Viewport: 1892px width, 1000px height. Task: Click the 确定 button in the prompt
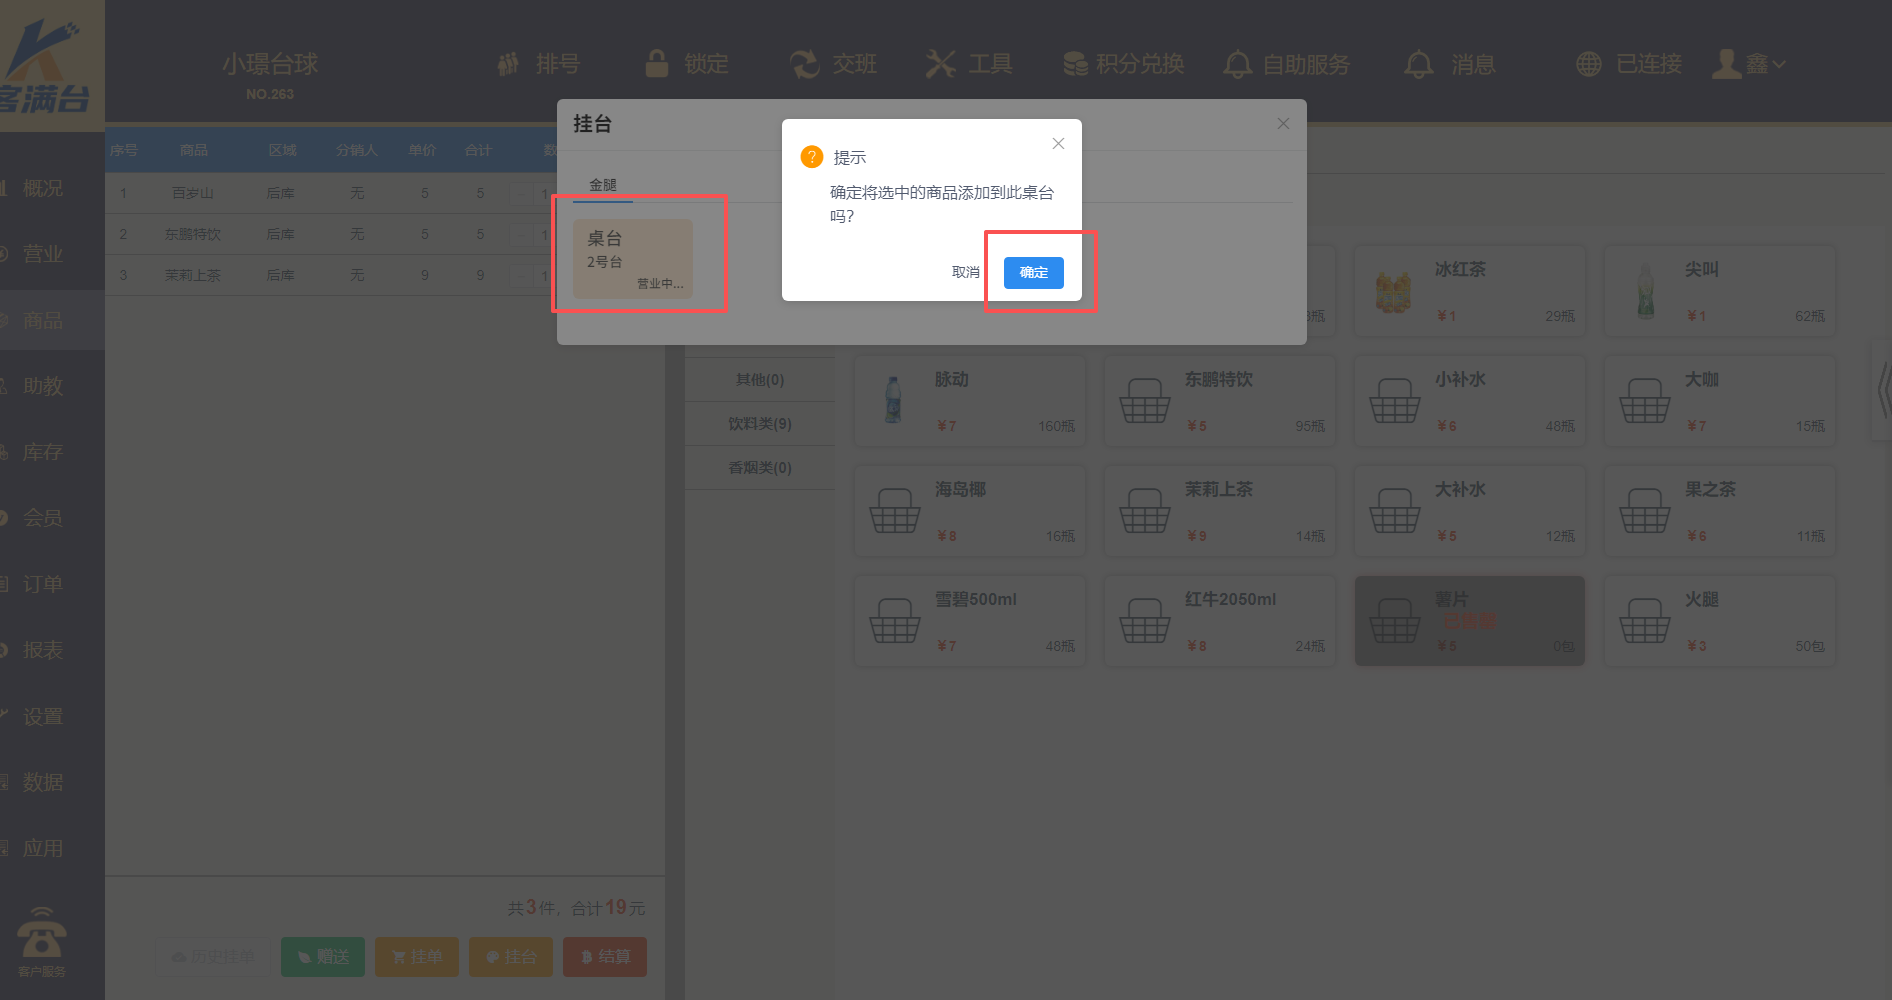coord(1033,273)
